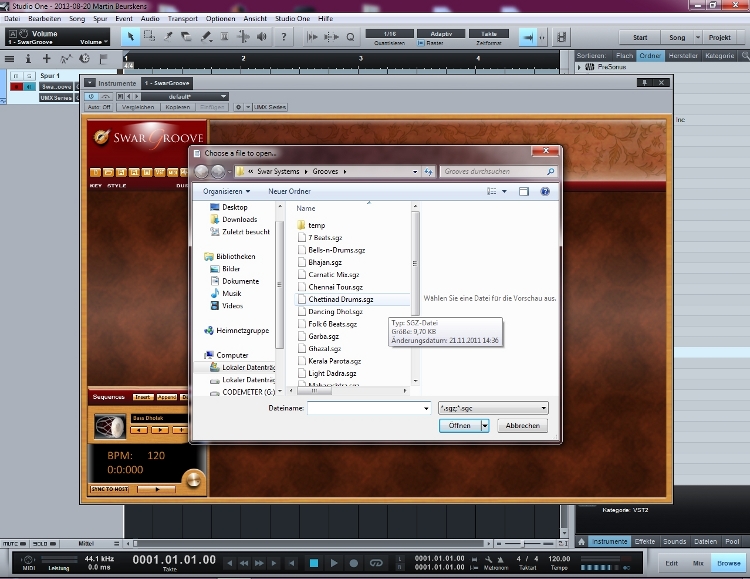Click the Quantize Q icon
750x579 pixels.
tap(350, 37)
